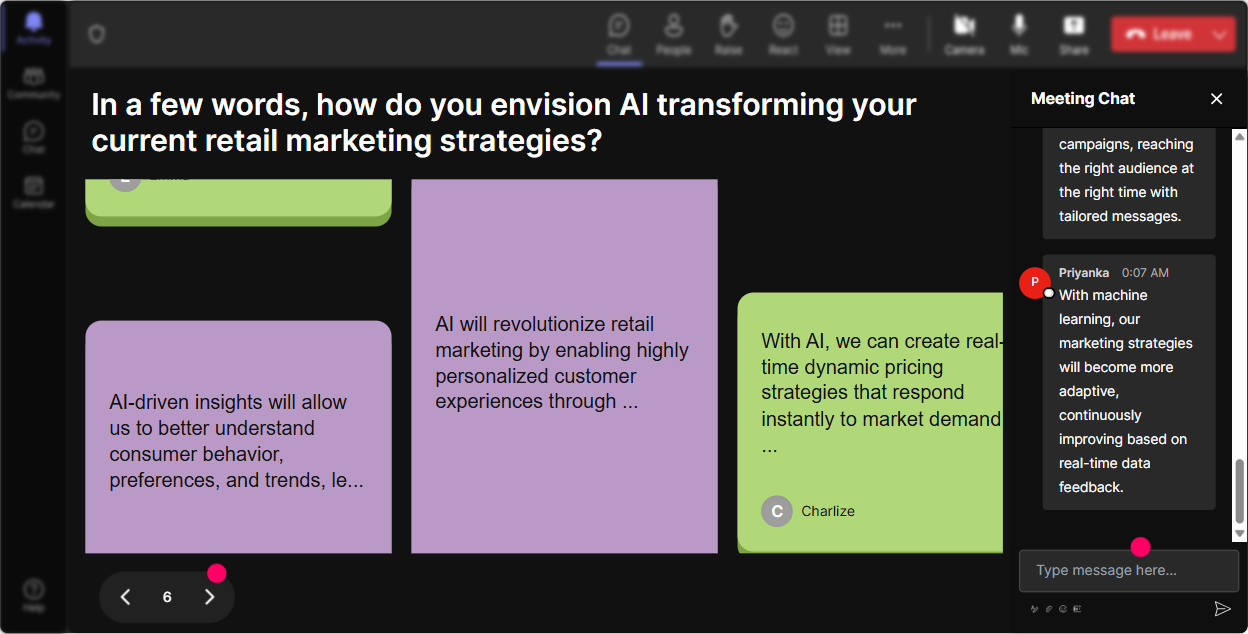
Task: Click the question heading about AI transforming retail
Action: 504,122
